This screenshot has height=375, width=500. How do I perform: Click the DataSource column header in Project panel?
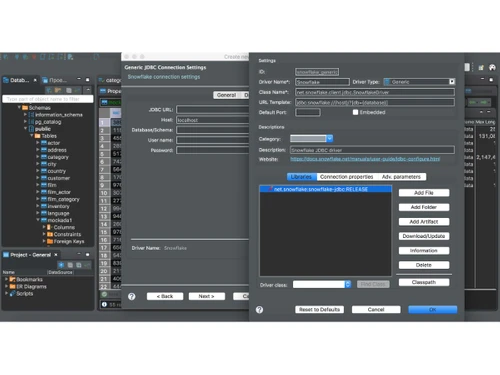pos(60,272)
